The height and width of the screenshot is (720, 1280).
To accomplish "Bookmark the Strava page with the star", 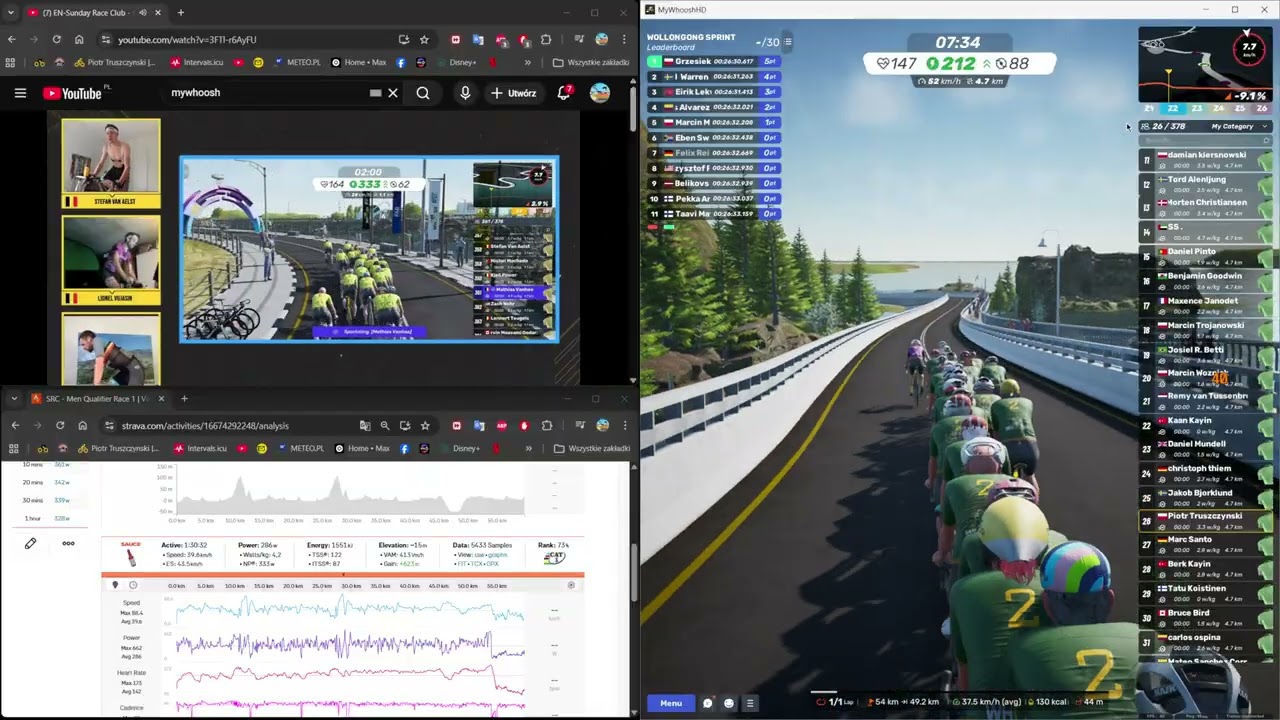I will coord(425,426).
